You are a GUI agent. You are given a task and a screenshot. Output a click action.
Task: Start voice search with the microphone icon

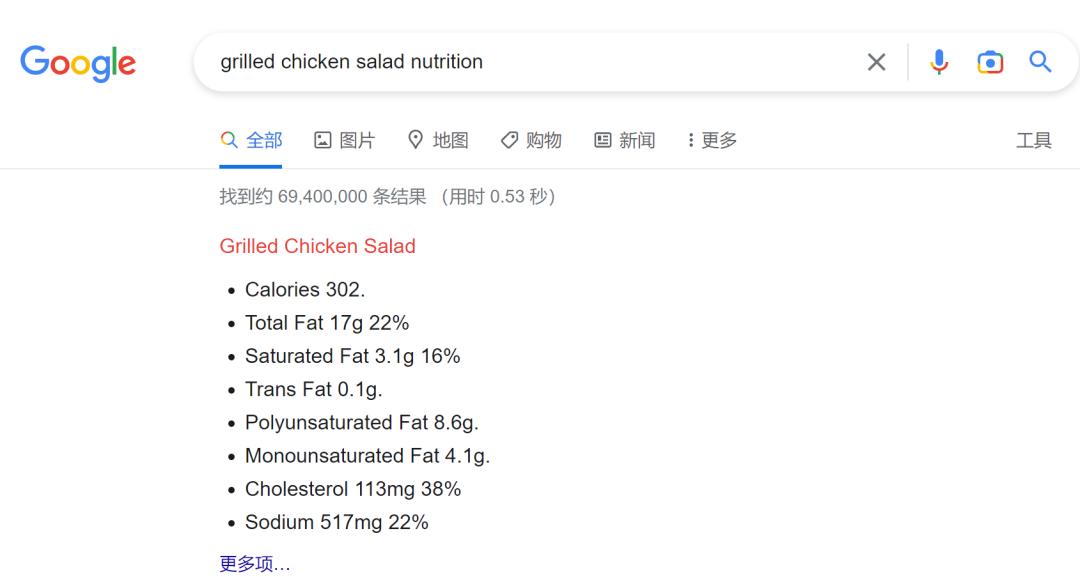point(939,61)
